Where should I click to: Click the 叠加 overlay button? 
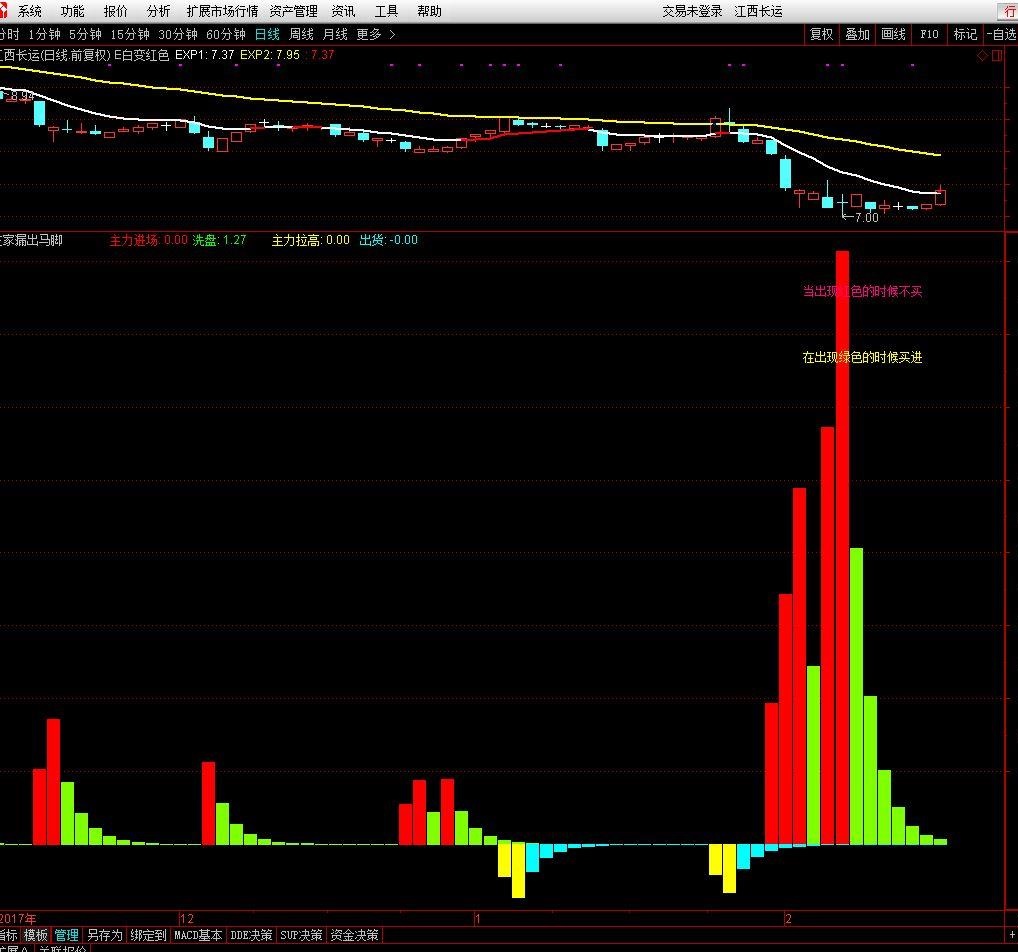[x=857, y=34]
